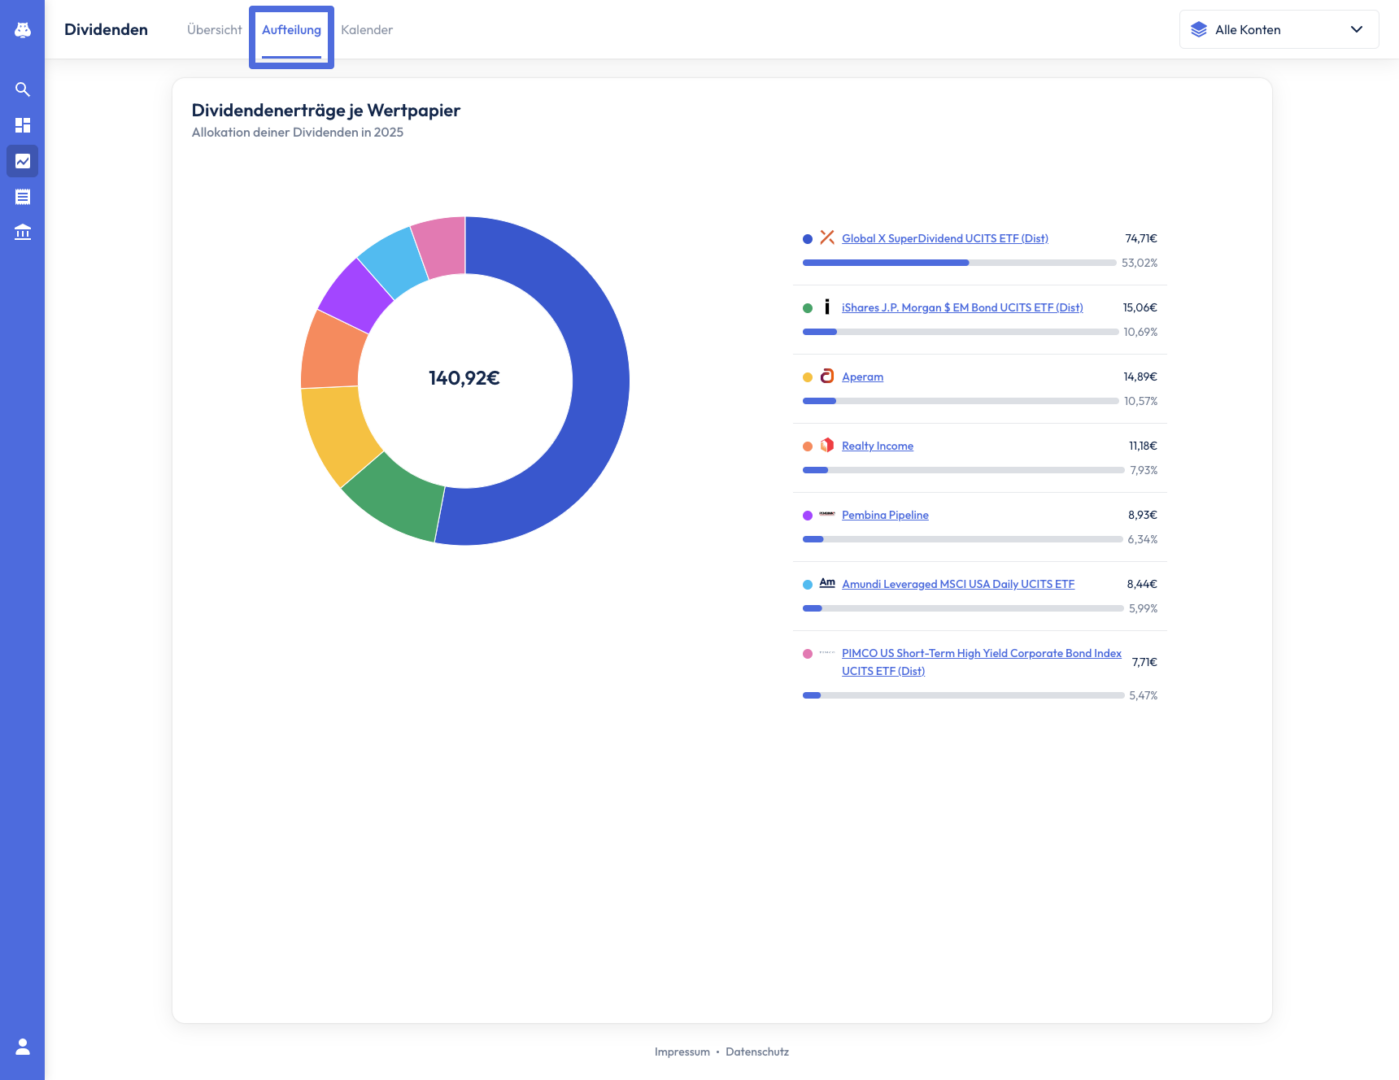Select the Aufteilung tab
This screenshot has height=1080, width=1399.
click(x=291, y=30)
